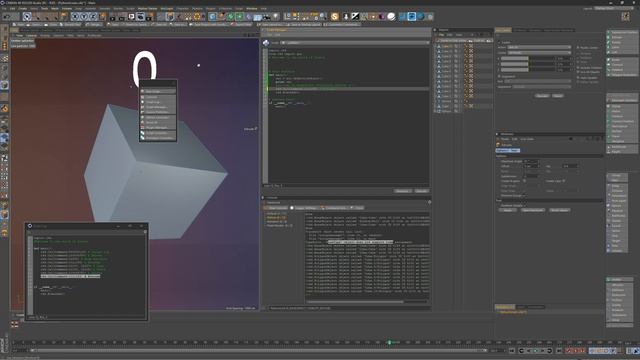
Task: Click the Python logo icon in Script Manager
Action: pyautogui.click(x=266, y=43)
